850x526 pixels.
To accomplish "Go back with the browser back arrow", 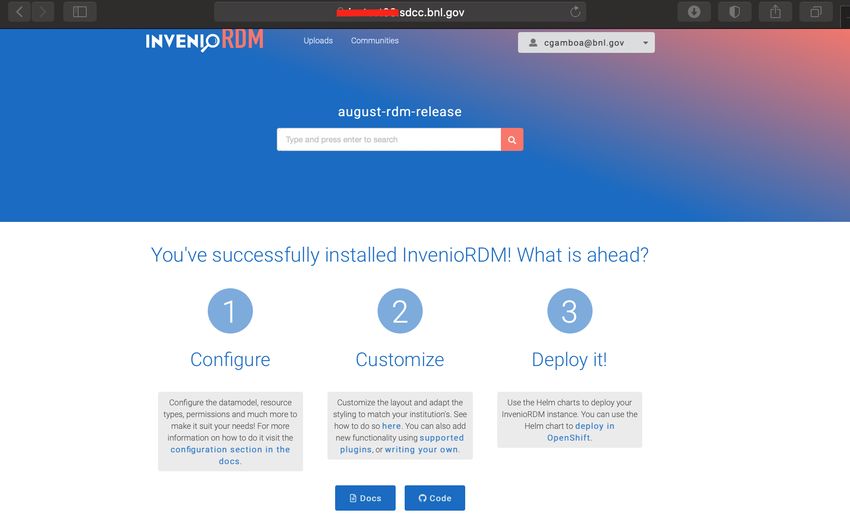I will pos(20,11).
